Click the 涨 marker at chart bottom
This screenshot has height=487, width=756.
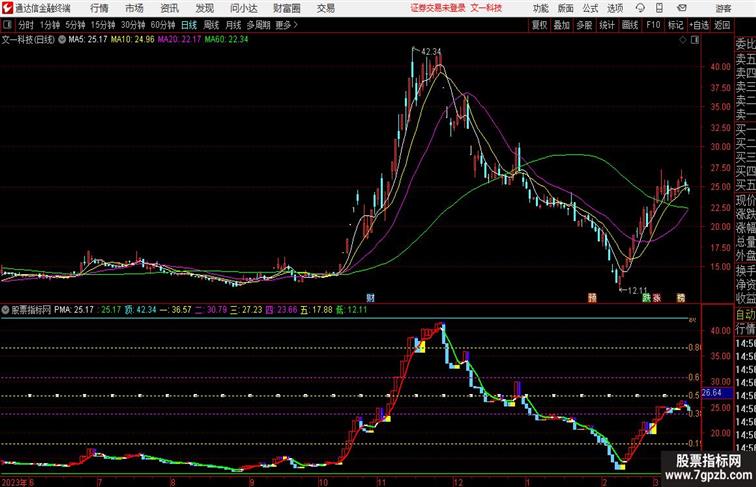(x=656, y=298)
